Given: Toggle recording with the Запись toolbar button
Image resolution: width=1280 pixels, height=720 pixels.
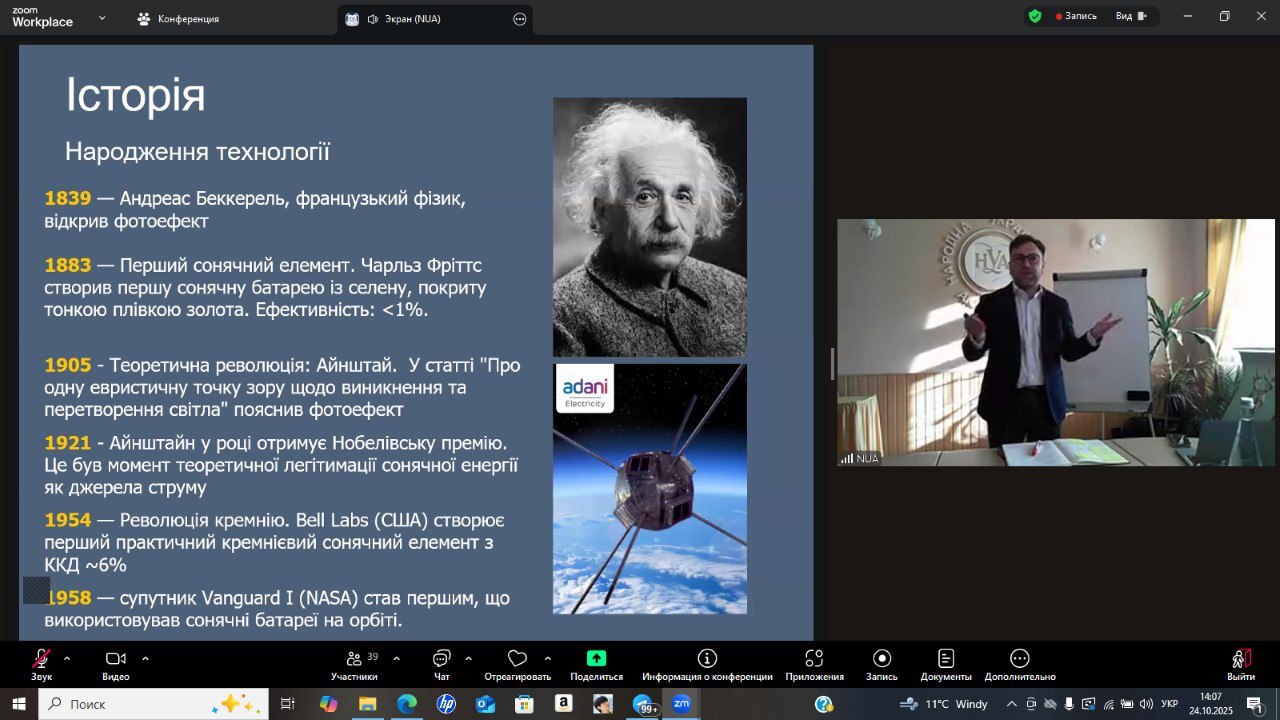Looking at the screenshot, I should pyautogui.click(x=881, y=659).
